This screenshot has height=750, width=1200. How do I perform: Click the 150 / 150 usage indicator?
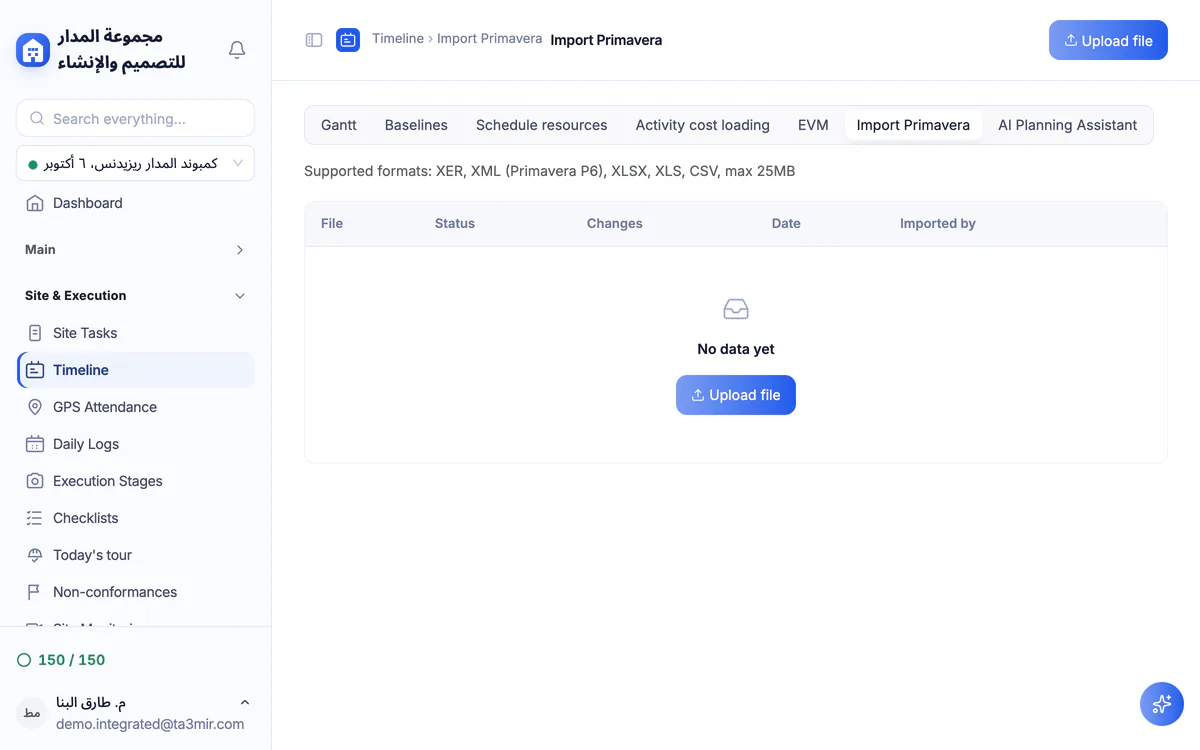tap(61, 660)
